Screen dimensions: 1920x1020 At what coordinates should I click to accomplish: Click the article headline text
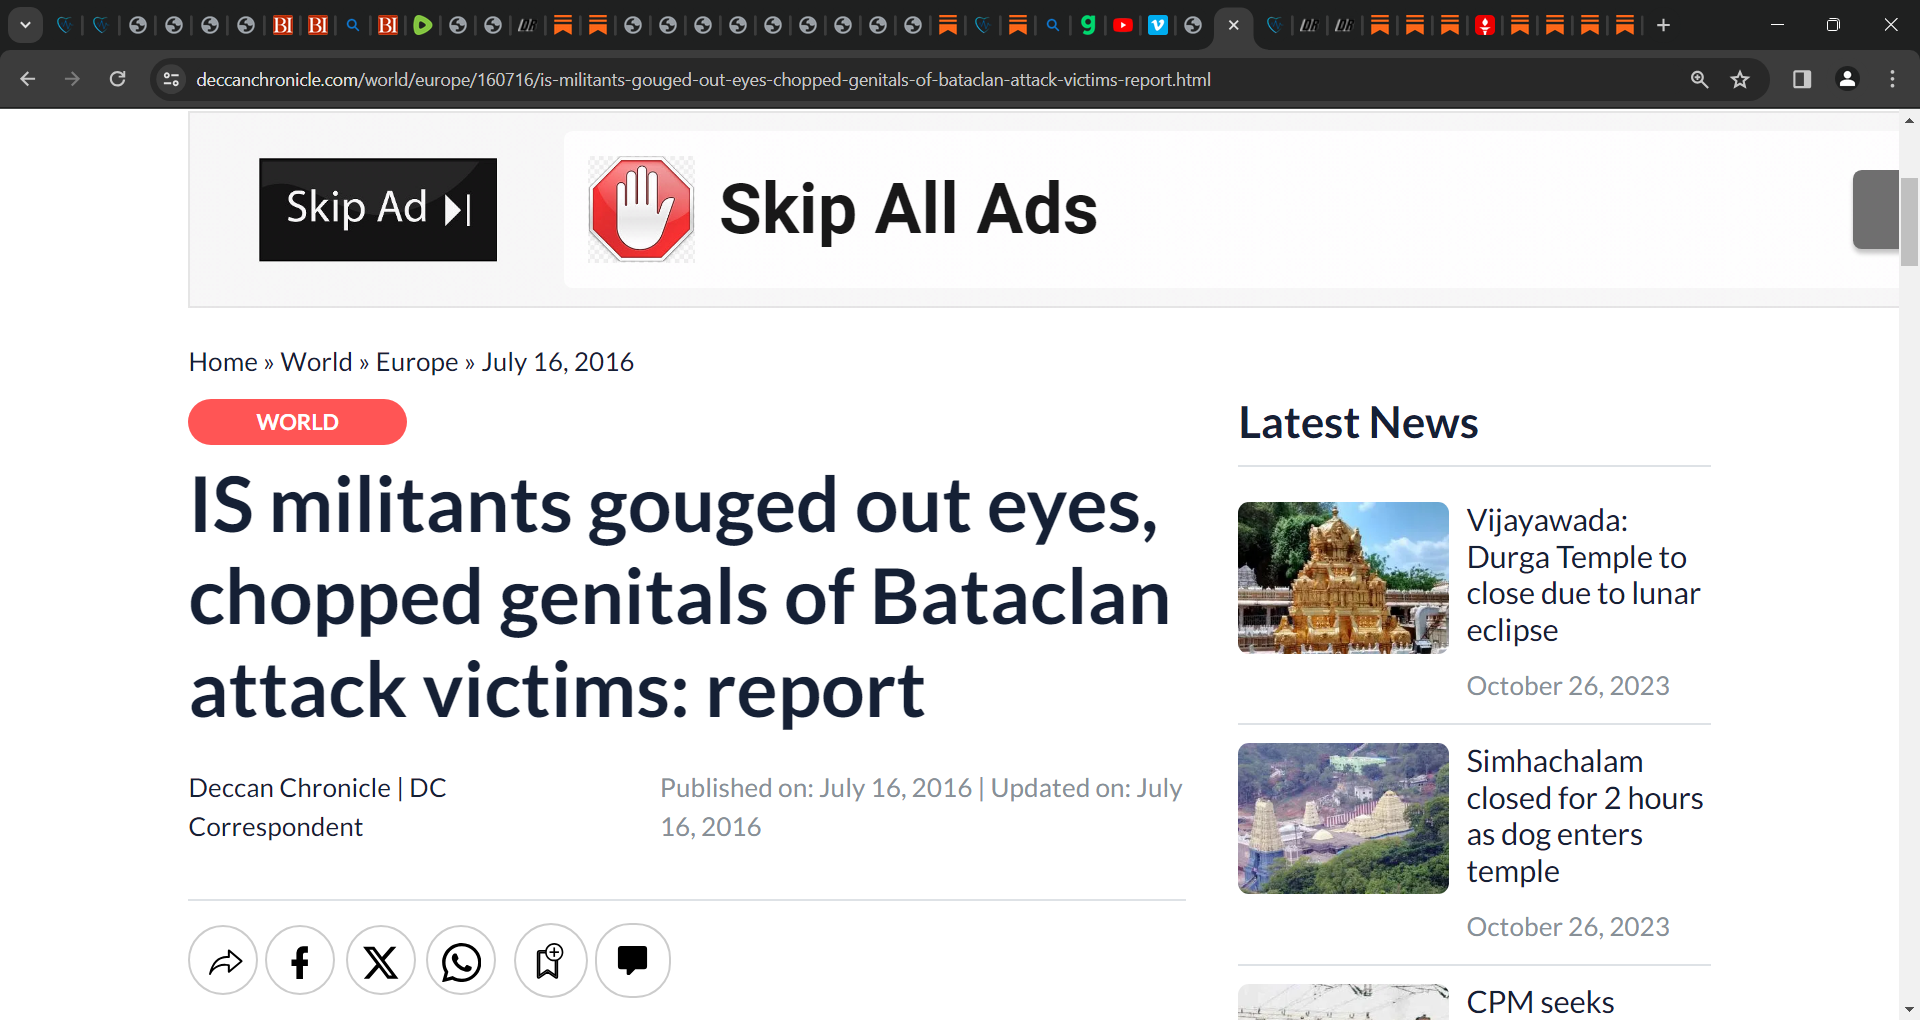pyautogui.click(x=680, y=598)
